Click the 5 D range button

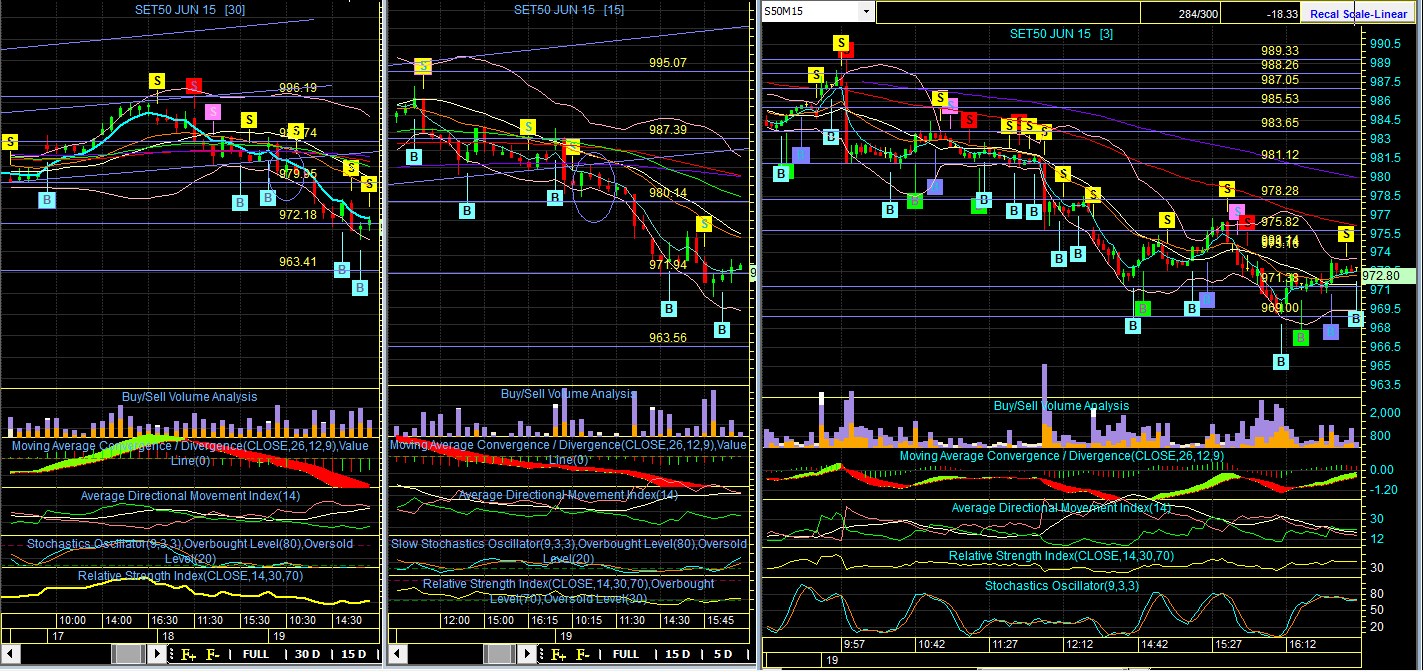[x=724, y=655]
